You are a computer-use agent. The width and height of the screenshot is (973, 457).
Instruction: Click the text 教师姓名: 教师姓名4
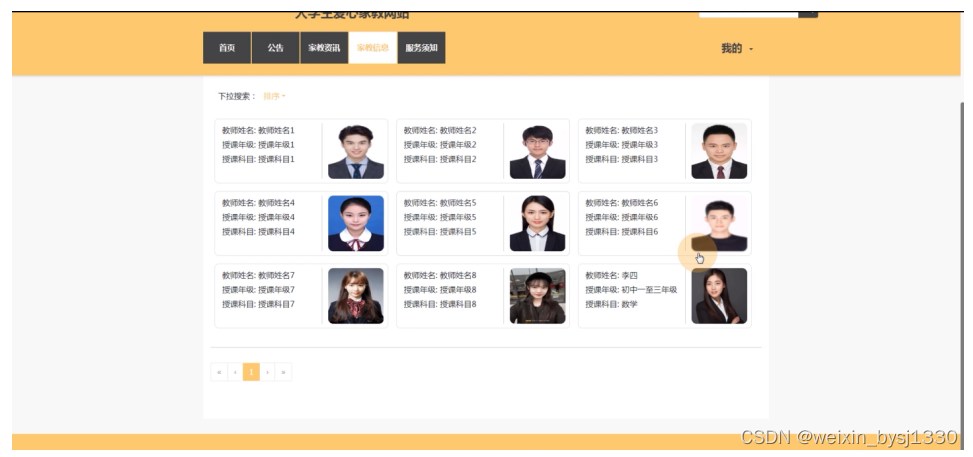[x=258, y=203]
